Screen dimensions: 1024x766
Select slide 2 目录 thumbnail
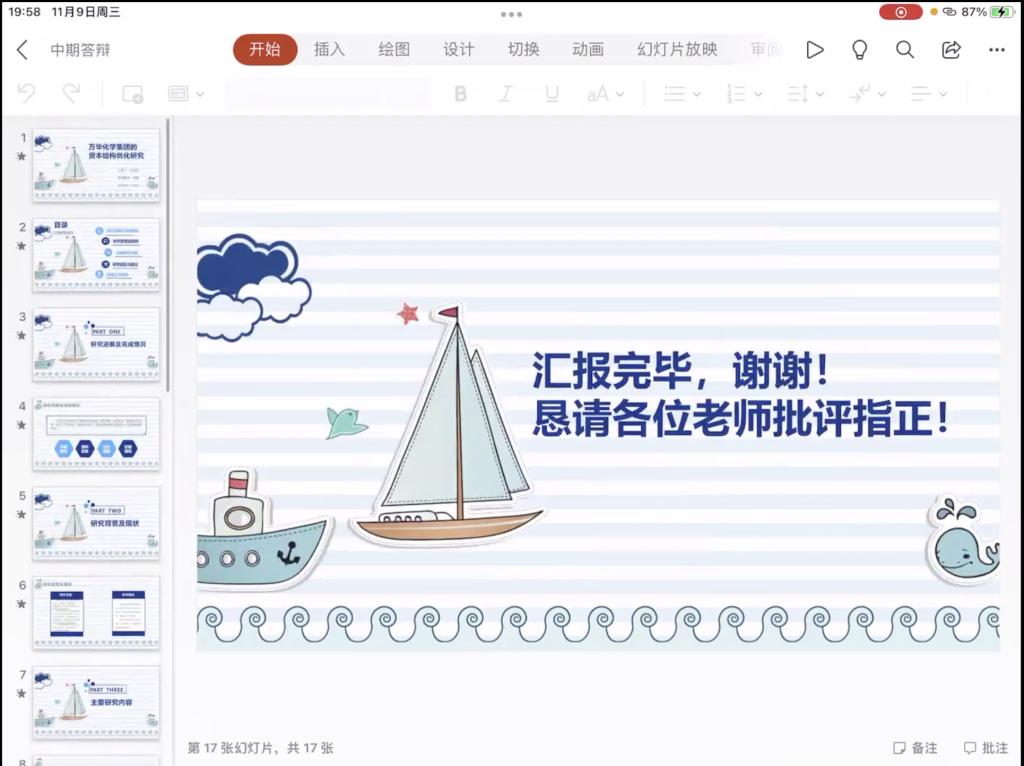[x=96, y=254]
